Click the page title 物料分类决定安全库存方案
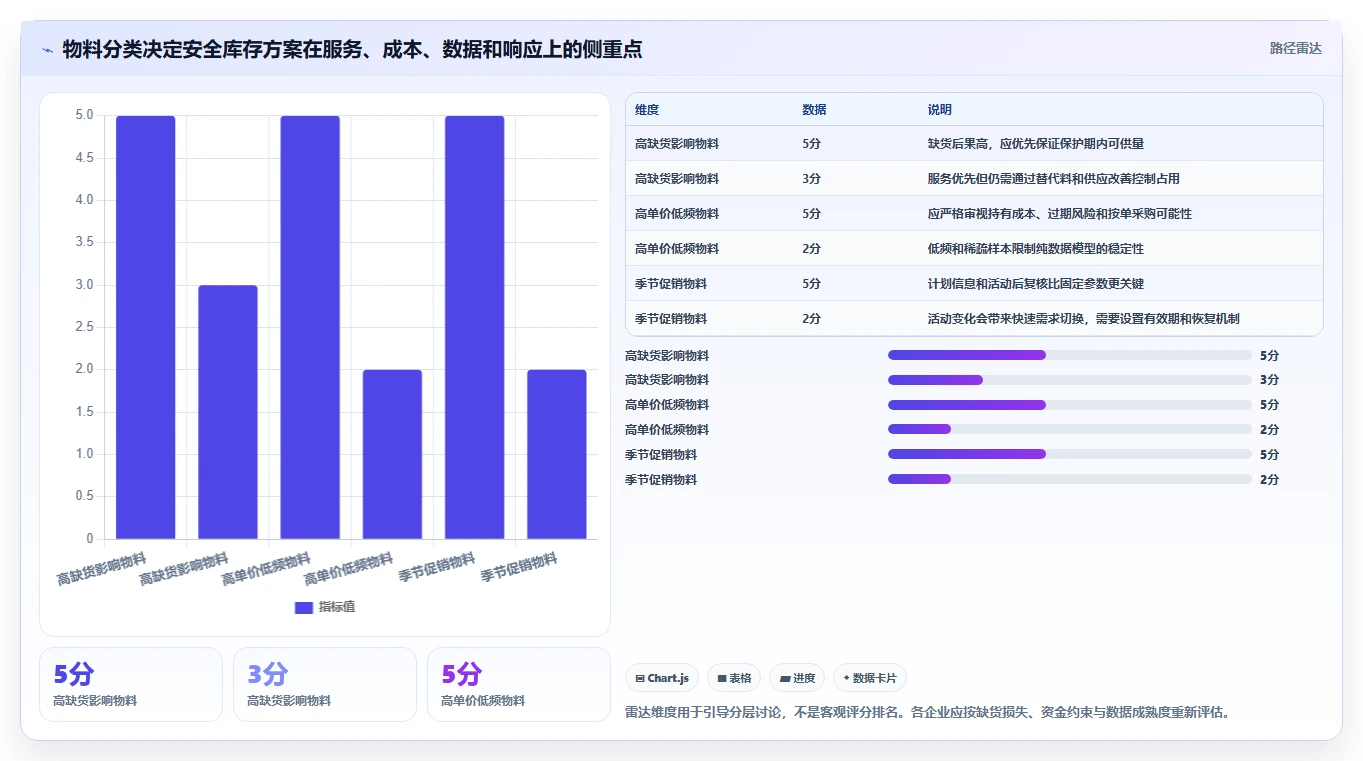This screenshot has width=1363, height=761. 352,49
